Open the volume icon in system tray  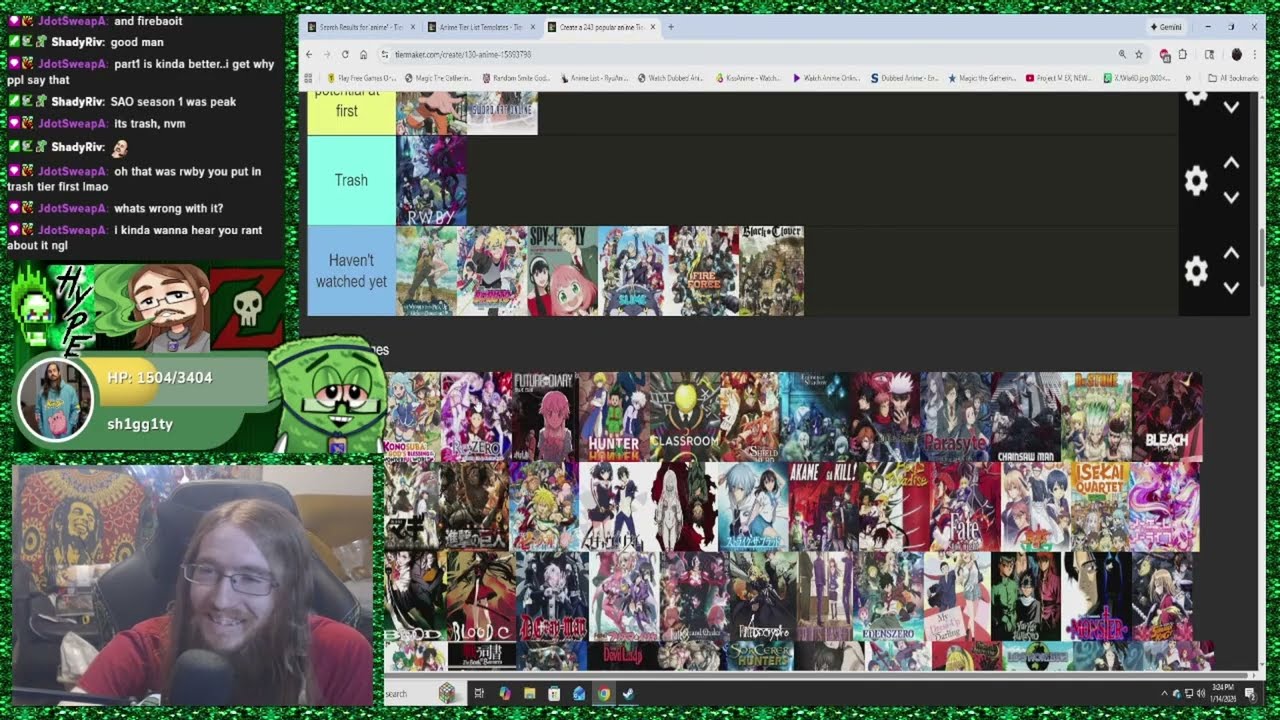coord(1201,693)
